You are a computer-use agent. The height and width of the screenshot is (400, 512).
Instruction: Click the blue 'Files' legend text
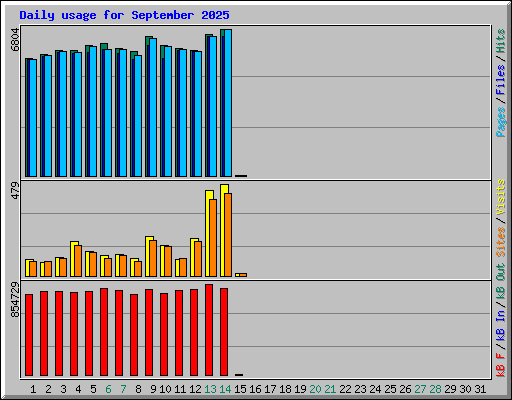500,80
